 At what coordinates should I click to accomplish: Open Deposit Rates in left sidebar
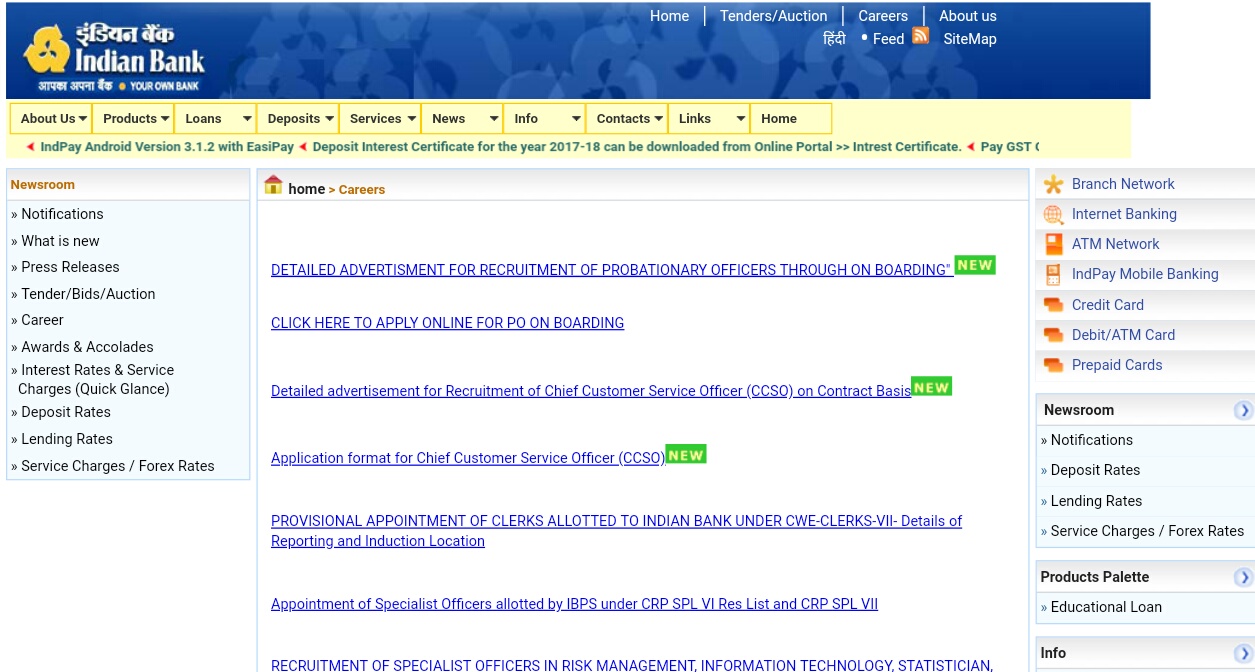point(66,412)
